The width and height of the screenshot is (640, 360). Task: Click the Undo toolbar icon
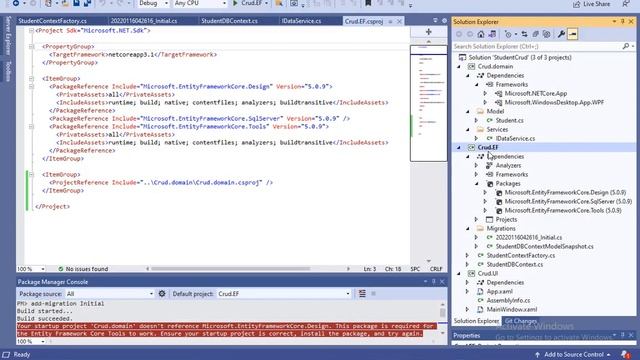[x=102, y=3]
